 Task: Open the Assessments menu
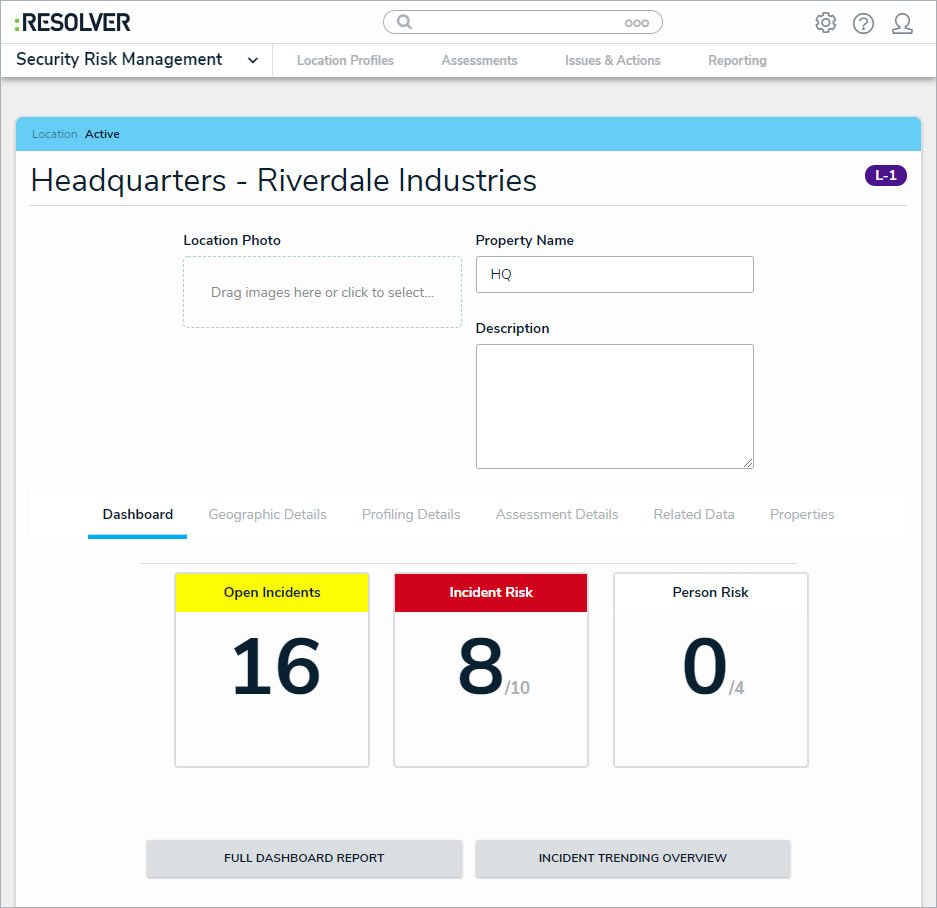tap(479, 60)
